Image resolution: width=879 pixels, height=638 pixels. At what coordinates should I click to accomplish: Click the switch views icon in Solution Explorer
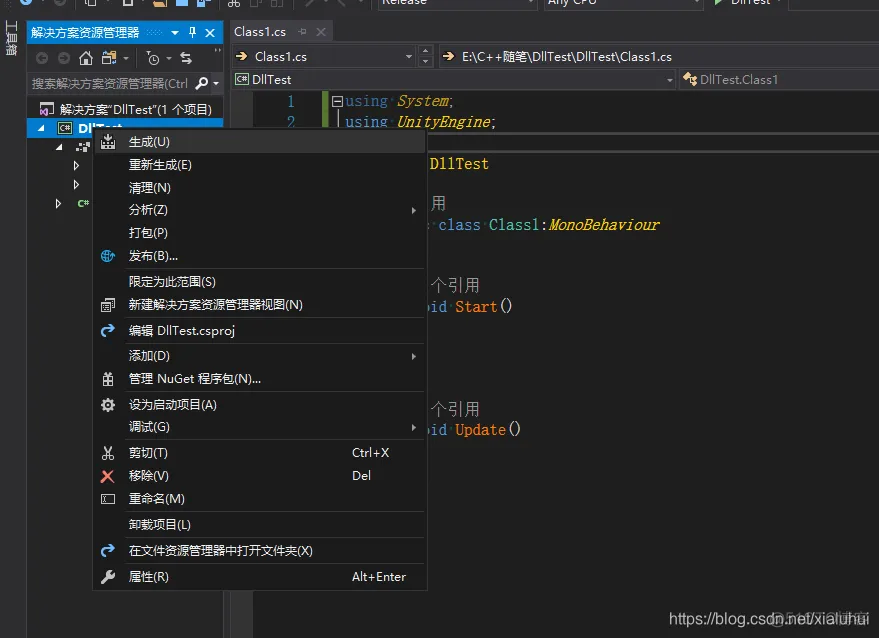(109, 57)
